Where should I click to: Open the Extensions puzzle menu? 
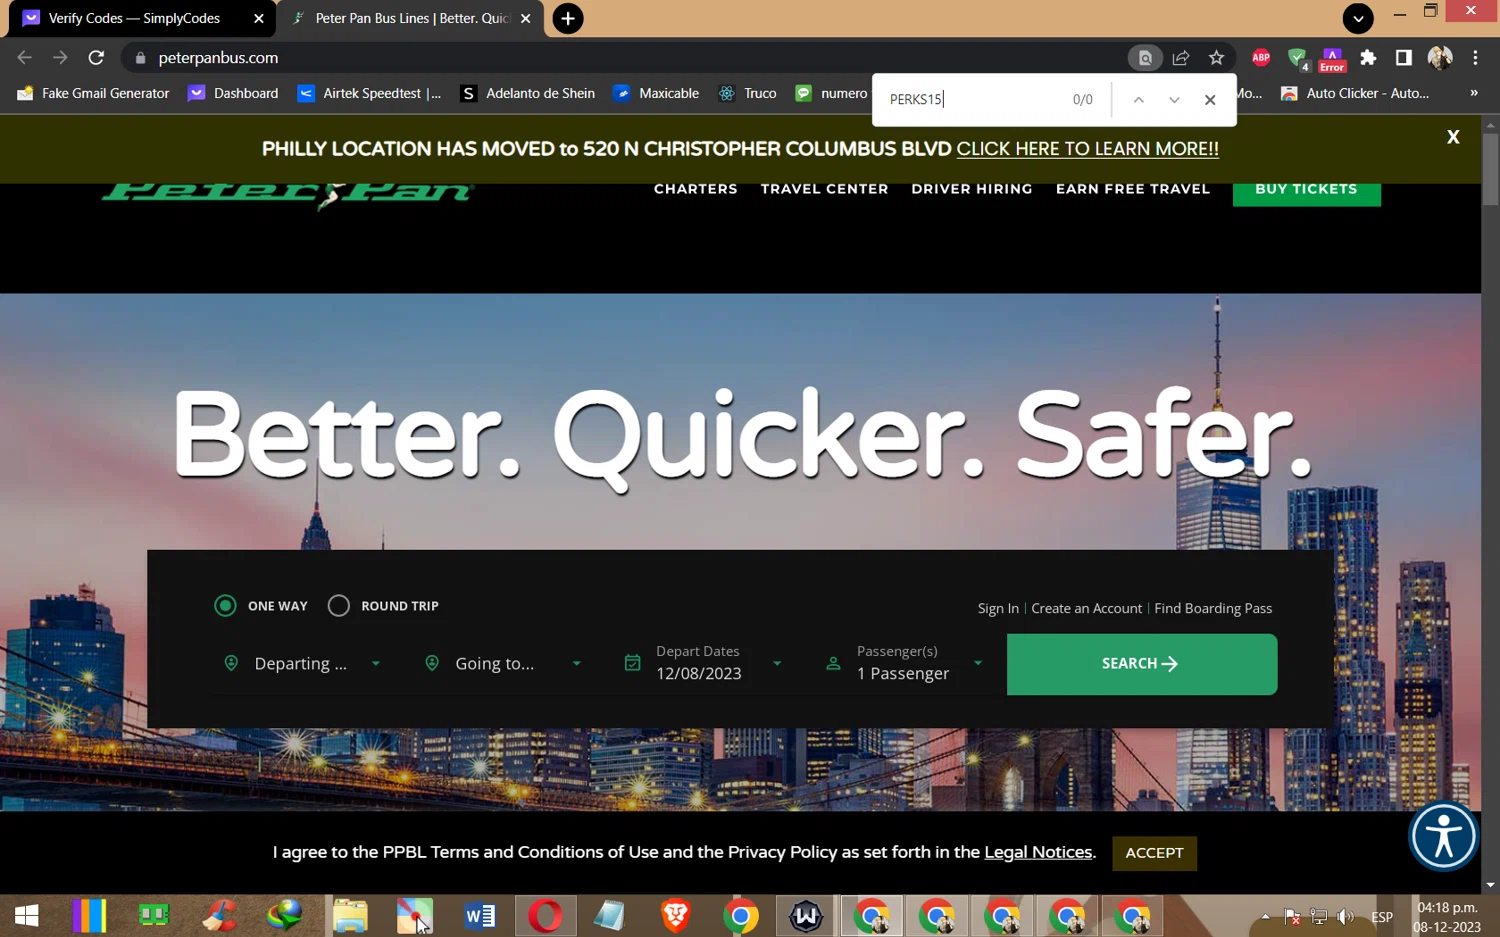tap(1368, 58)
